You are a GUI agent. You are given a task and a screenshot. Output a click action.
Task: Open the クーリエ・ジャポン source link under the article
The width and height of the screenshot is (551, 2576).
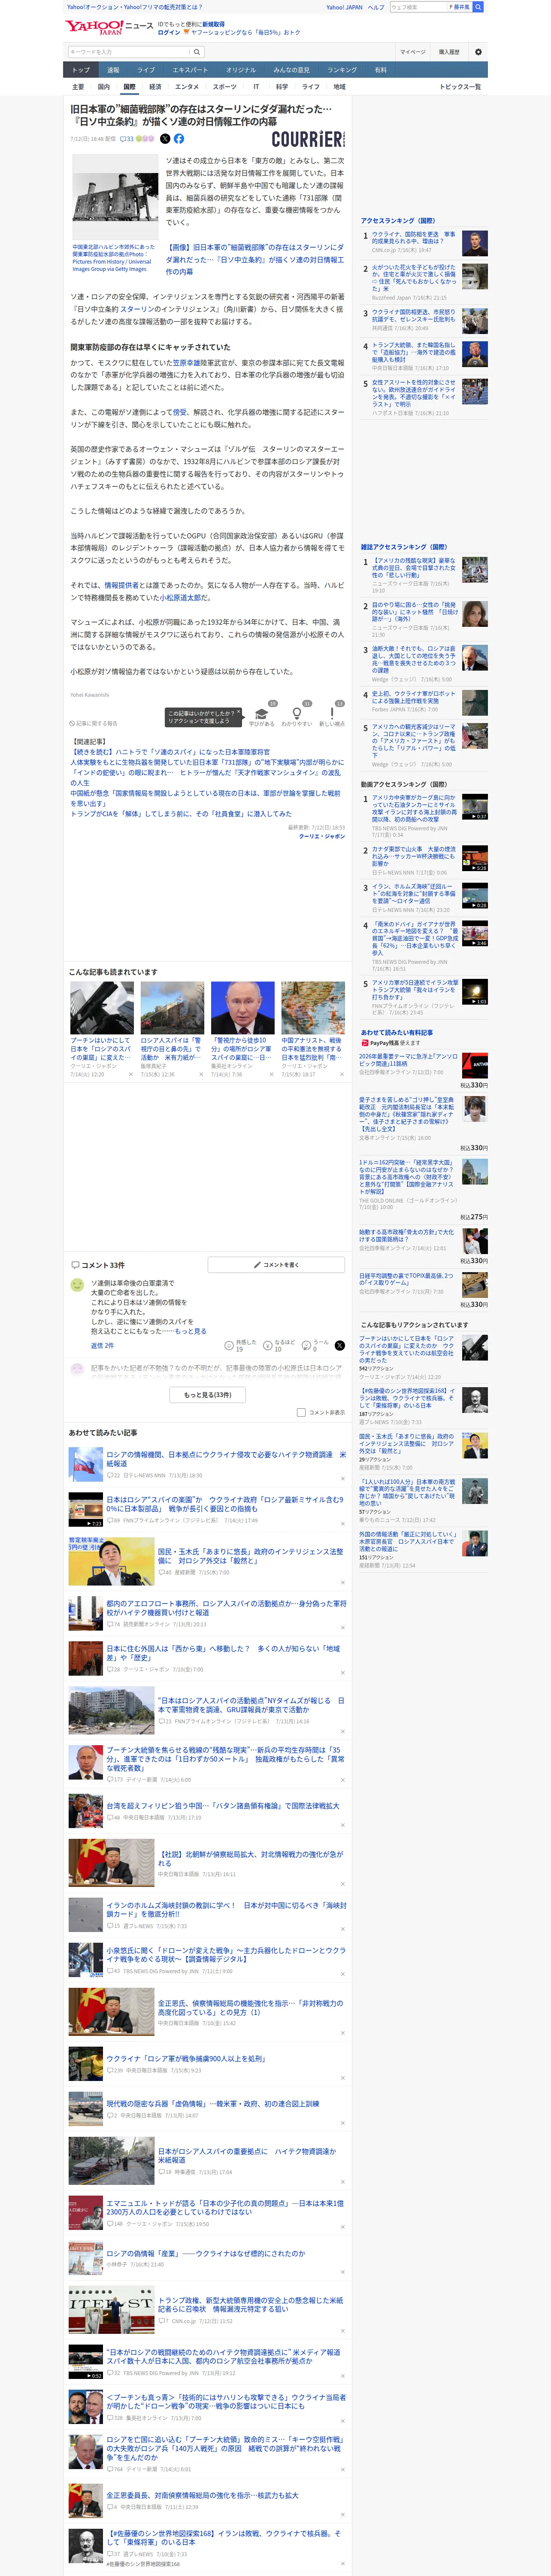322,836
